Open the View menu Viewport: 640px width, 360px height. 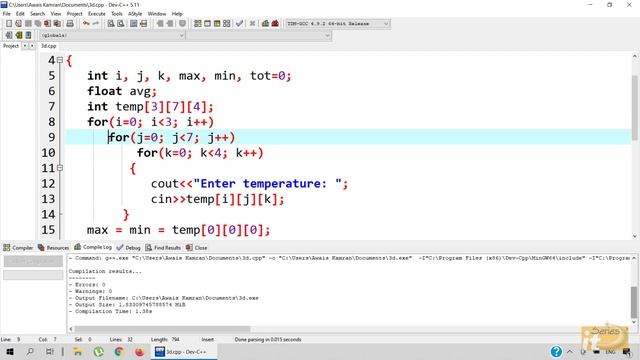[56, 14]
